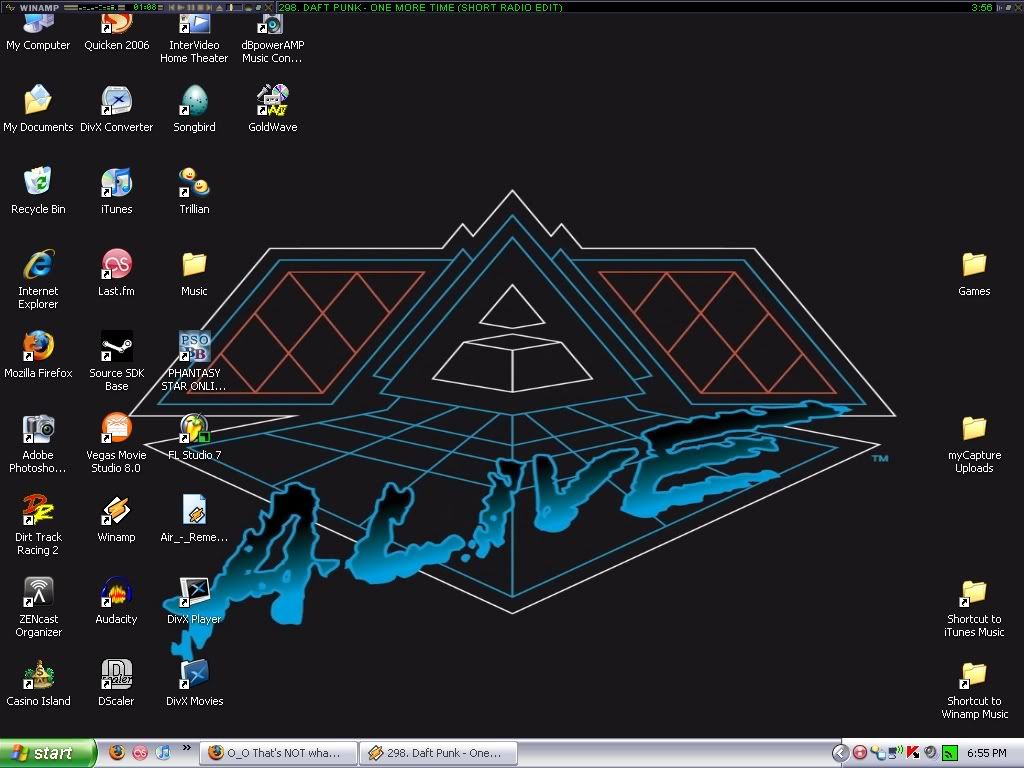Launch Quicken 2006 from the desktop

(116, 33)
